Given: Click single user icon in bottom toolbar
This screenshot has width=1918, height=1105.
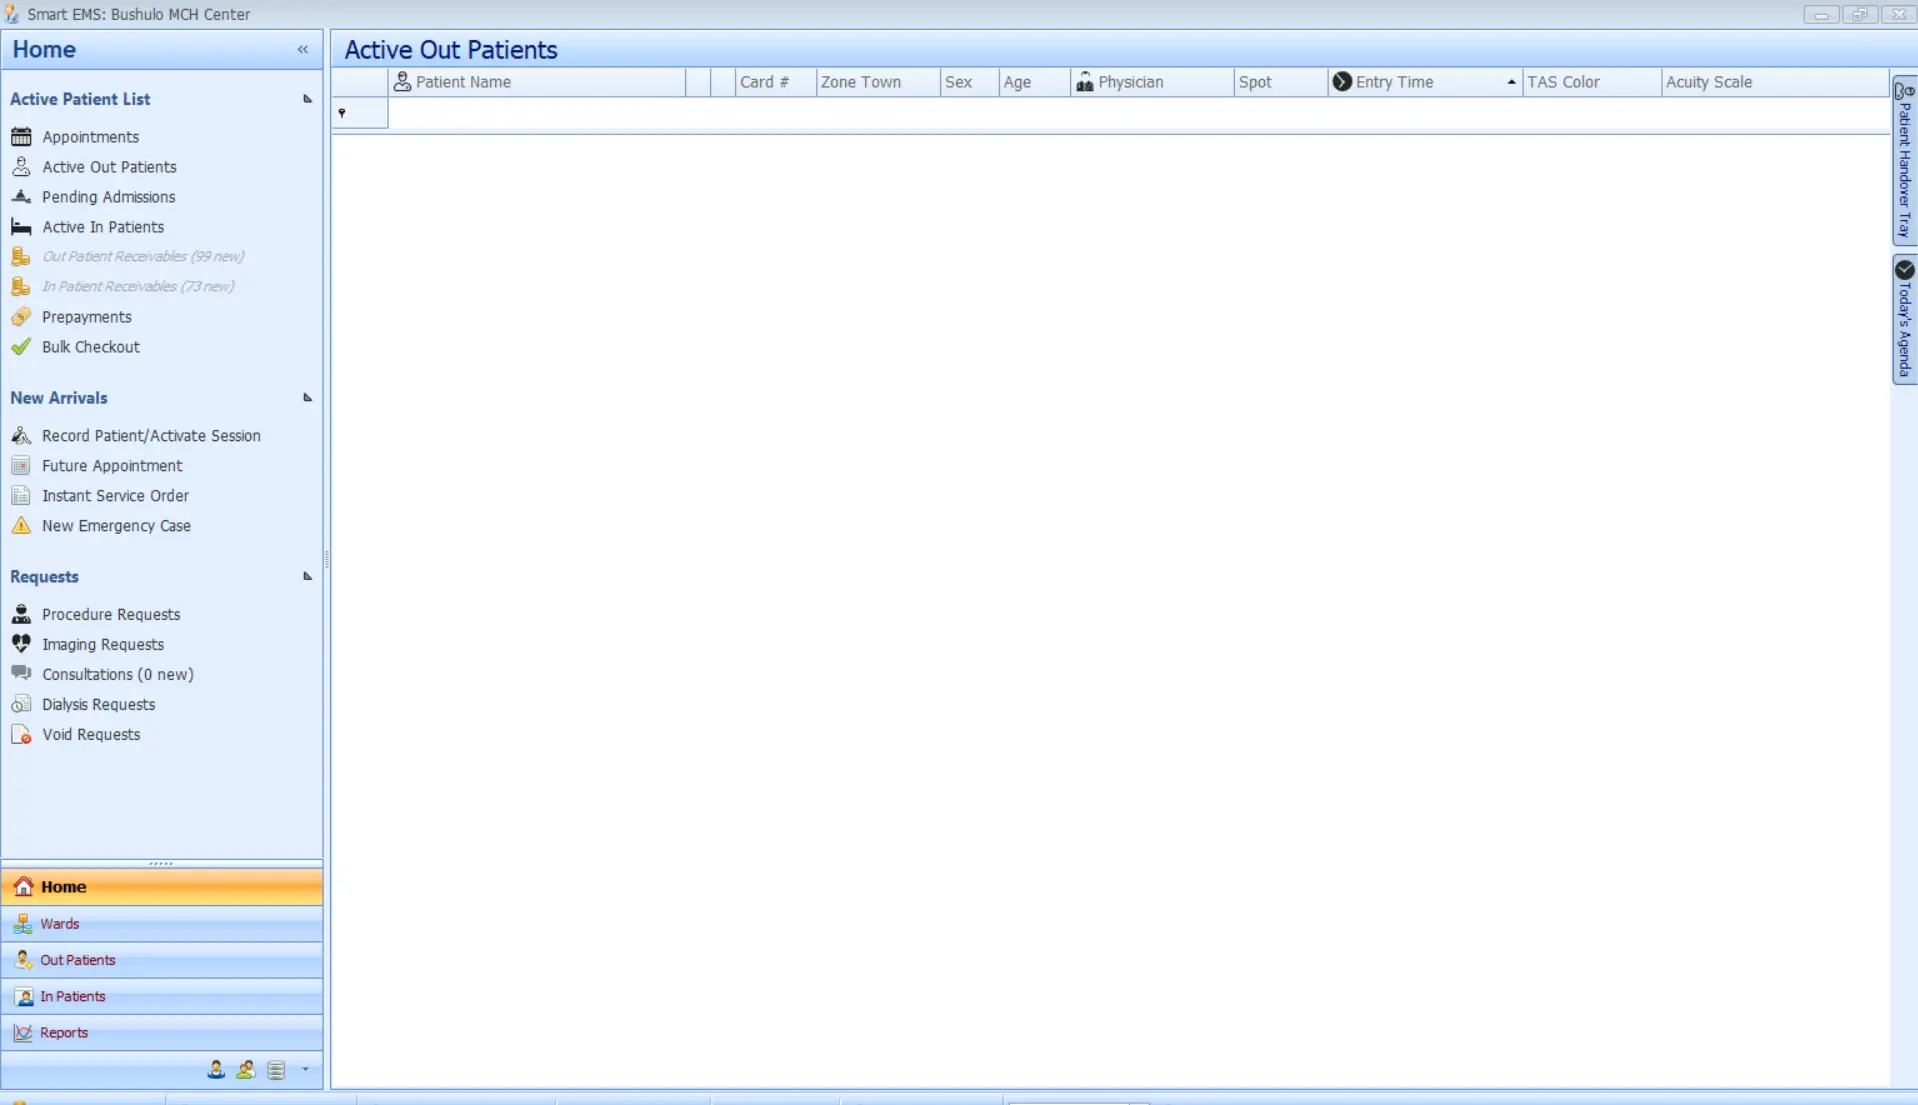Looking at the screenshot, I should [216, 1070].
